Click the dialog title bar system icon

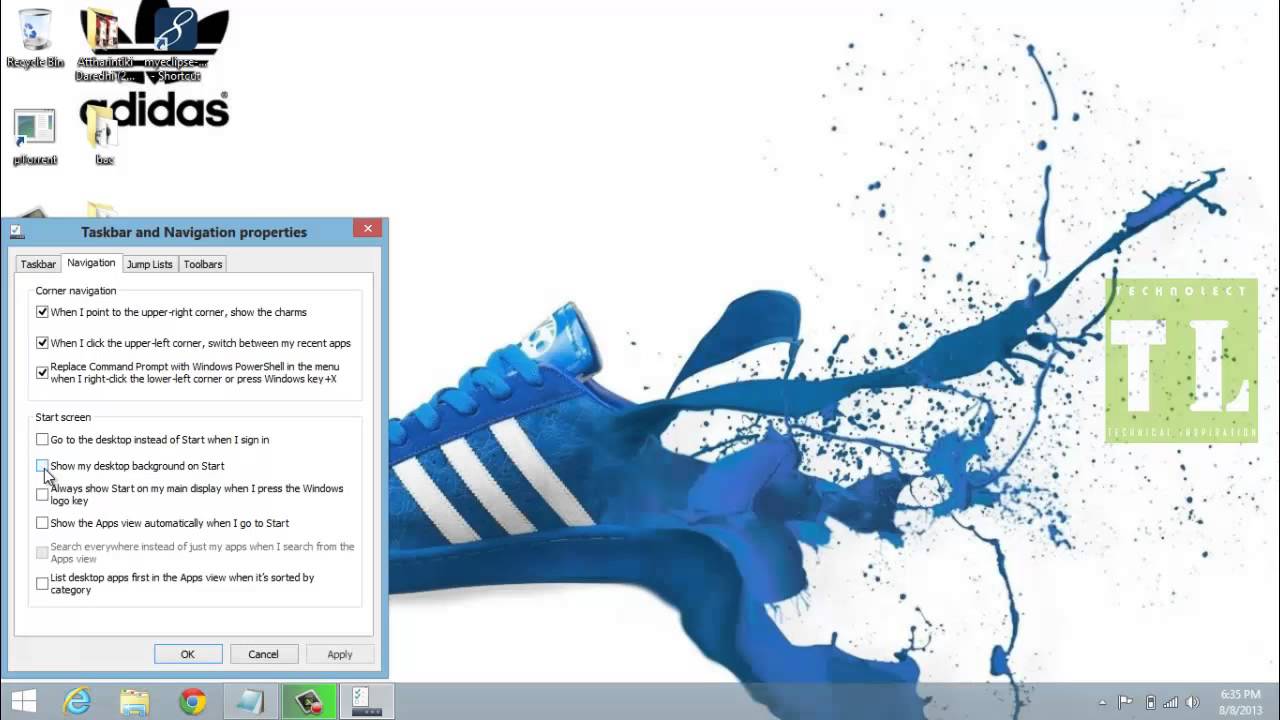click(x=17, y=231)
